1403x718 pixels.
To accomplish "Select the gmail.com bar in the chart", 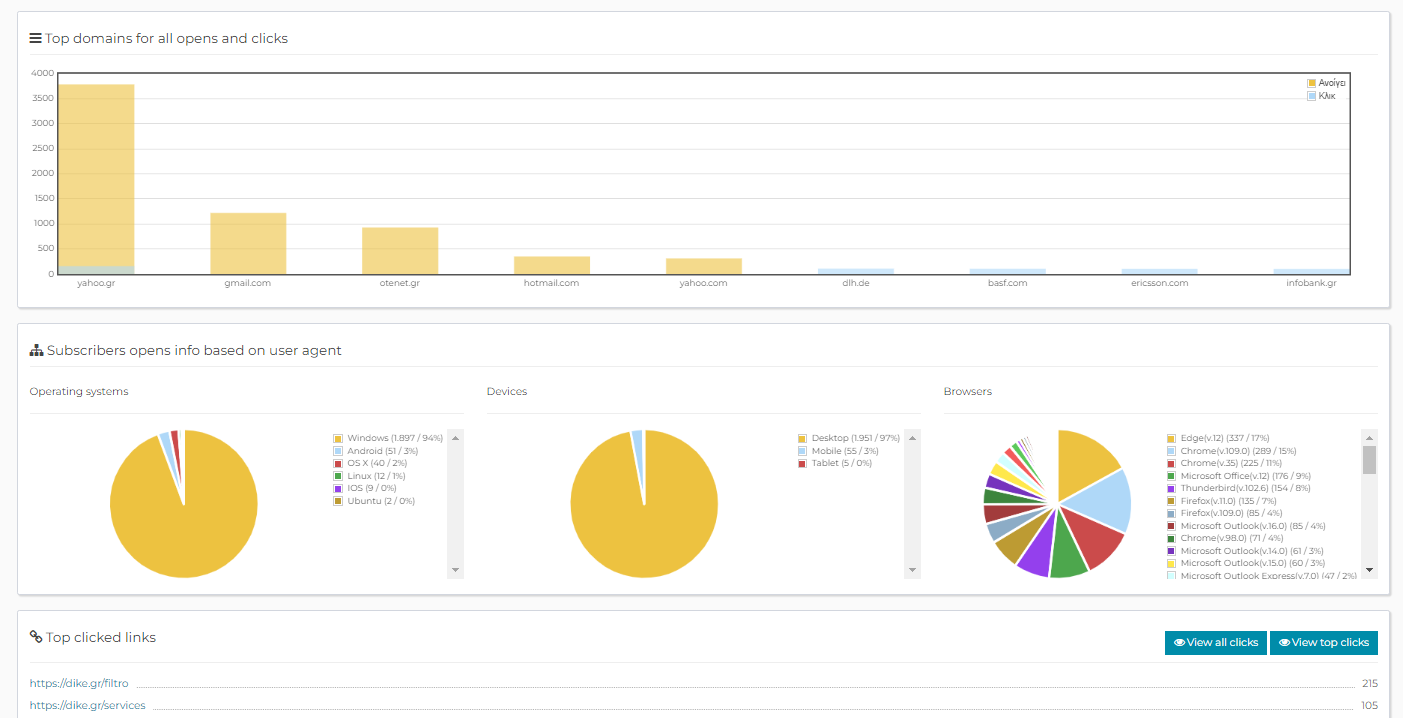I will pyautogui.click(x=248, y=244).
